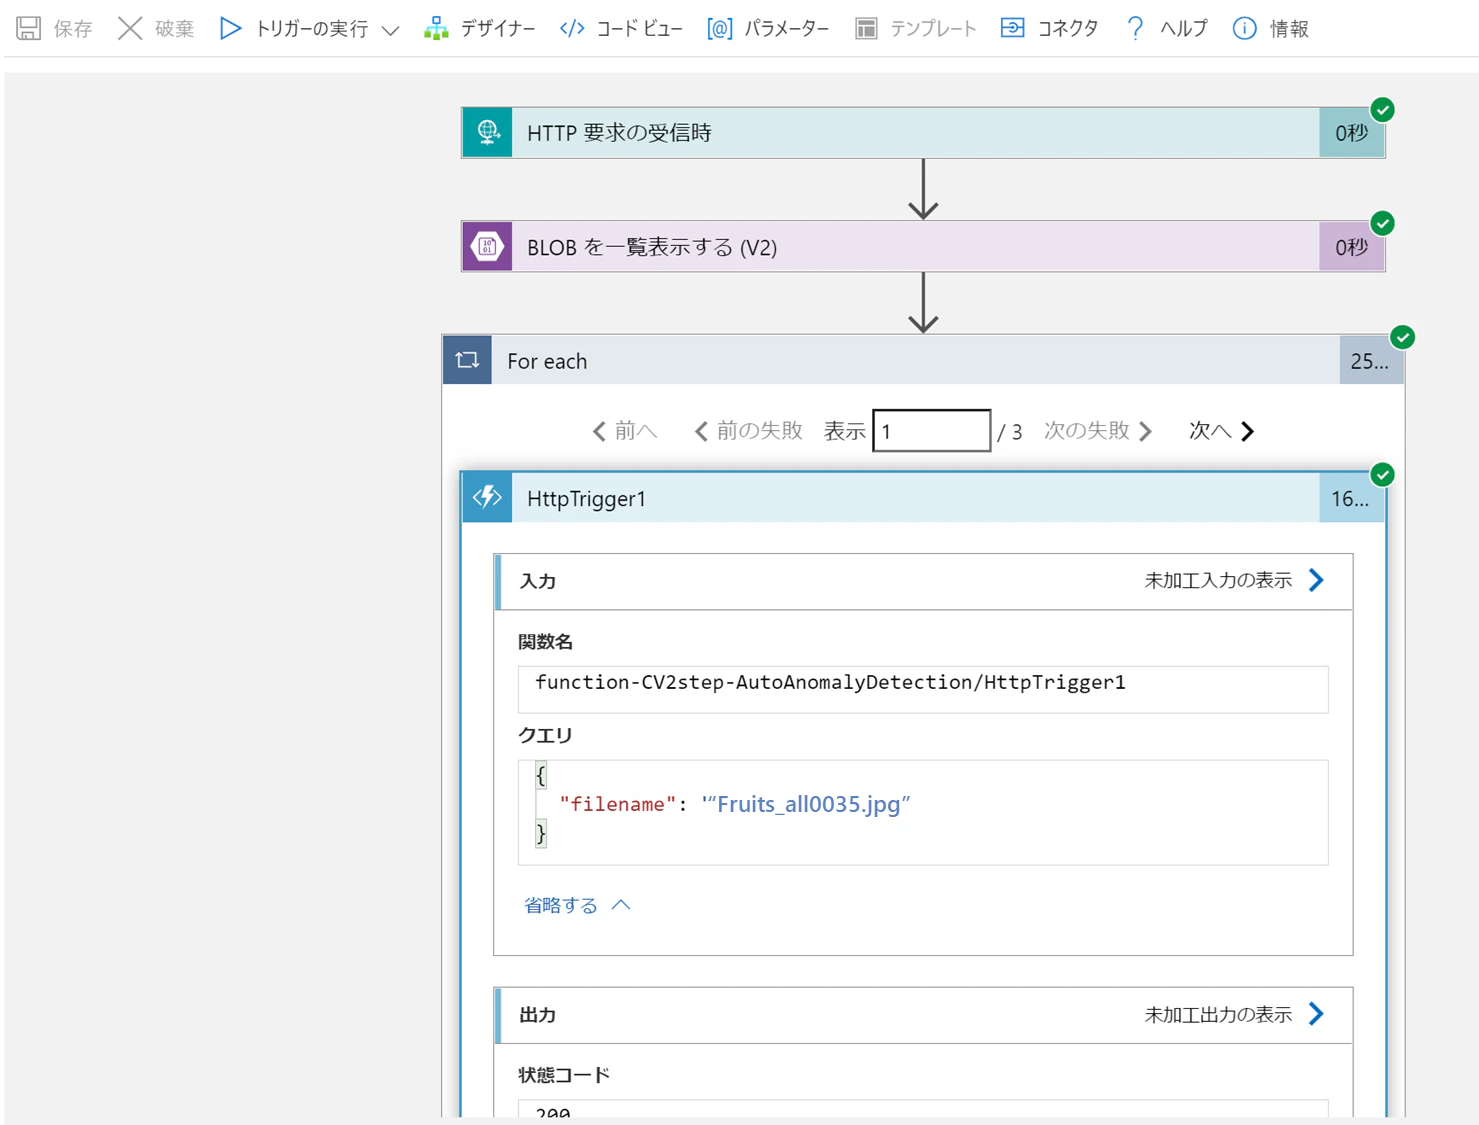Image resolution: width=1479 pixels, height=1125 pixels.
Task: Click the BLOB storage hexagon icon
Action: point(487,246)
